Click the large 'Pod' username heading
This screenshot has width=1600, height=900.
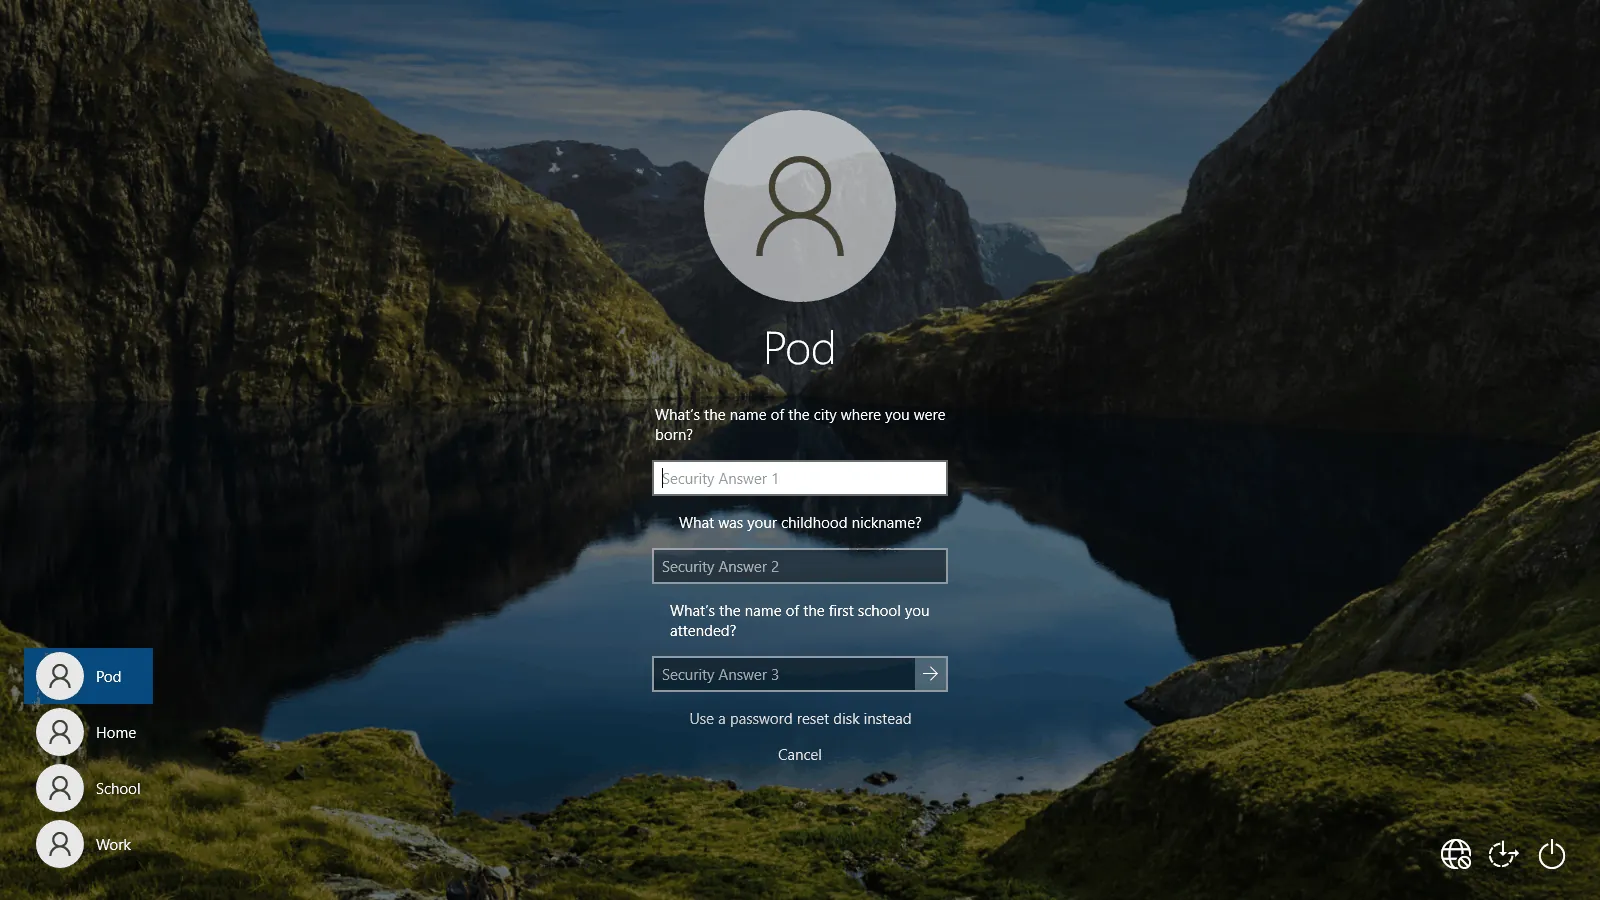click(x=799, y=349)
